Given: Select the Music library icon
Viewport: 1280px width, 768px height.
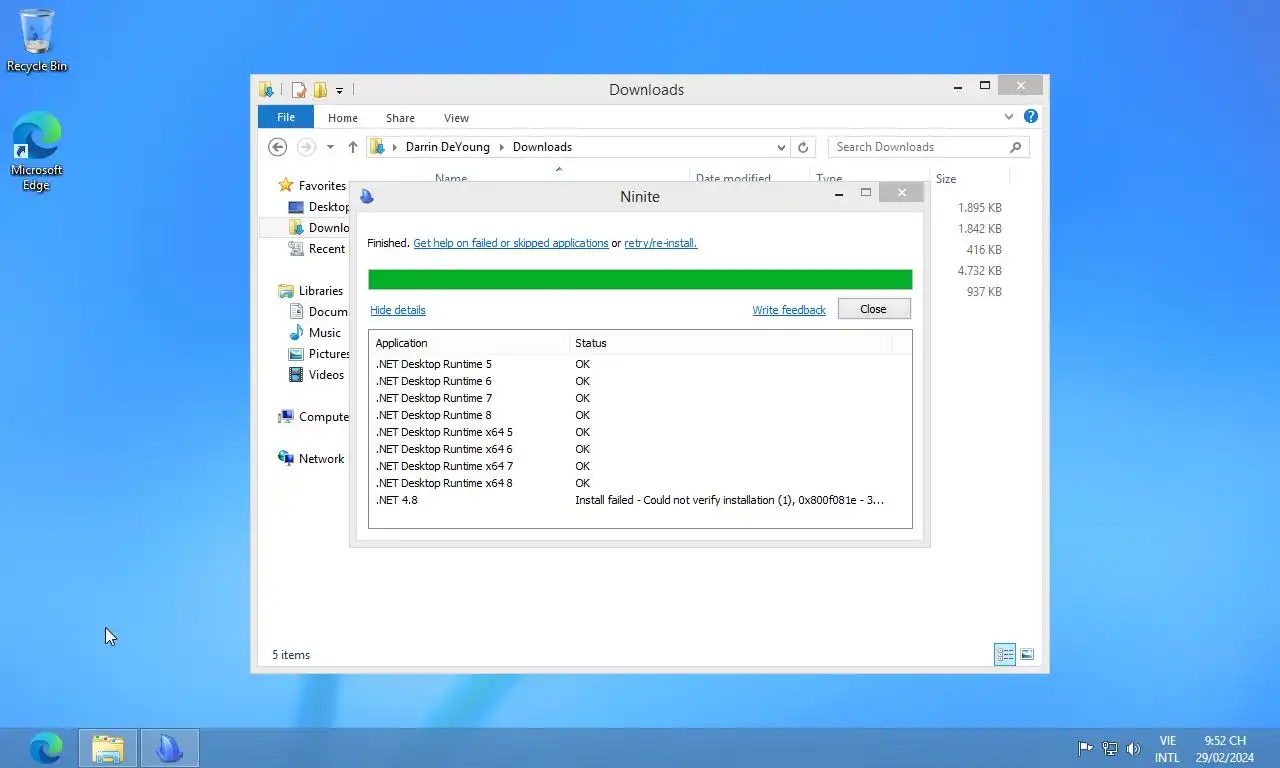Looking at the screenshot, I should tap(296, 333).
